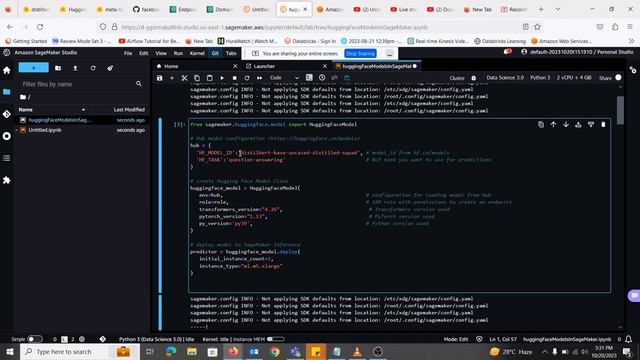This screenshot has width=640, height=360.
Task: Click the Share notebook button
Action: (605, 78)
